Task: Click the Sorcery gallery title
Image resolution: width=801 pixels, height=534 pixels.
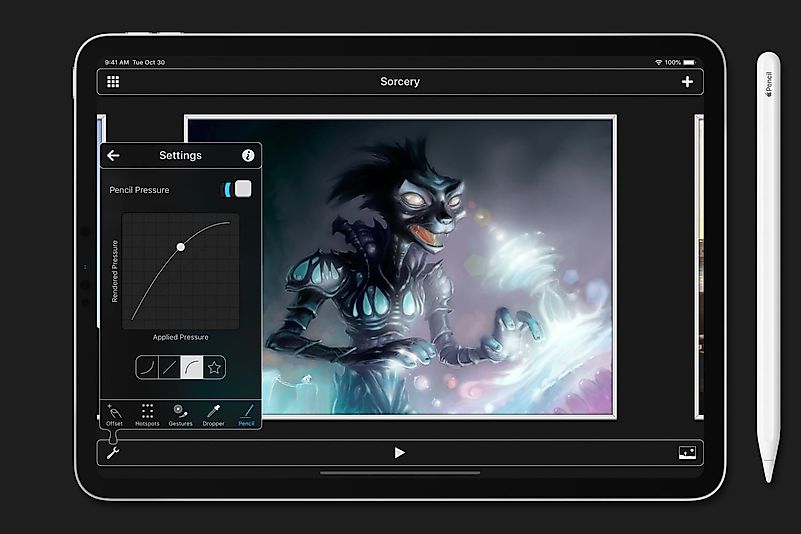Action: (x=400, y=82)
